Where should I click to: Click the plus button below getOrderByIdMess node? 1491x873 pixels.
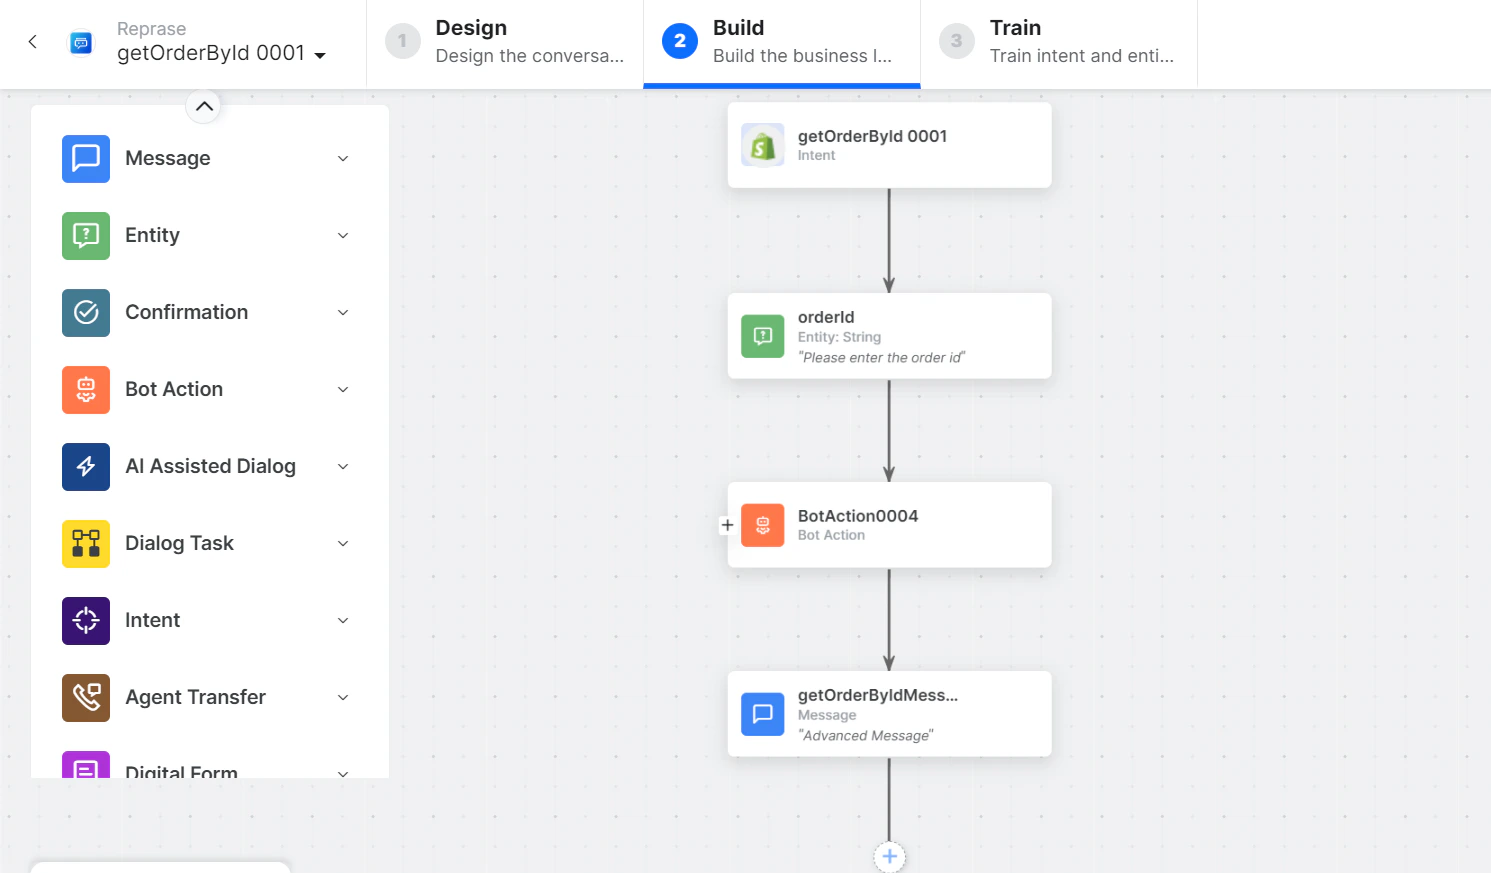[x=889, y=856]
